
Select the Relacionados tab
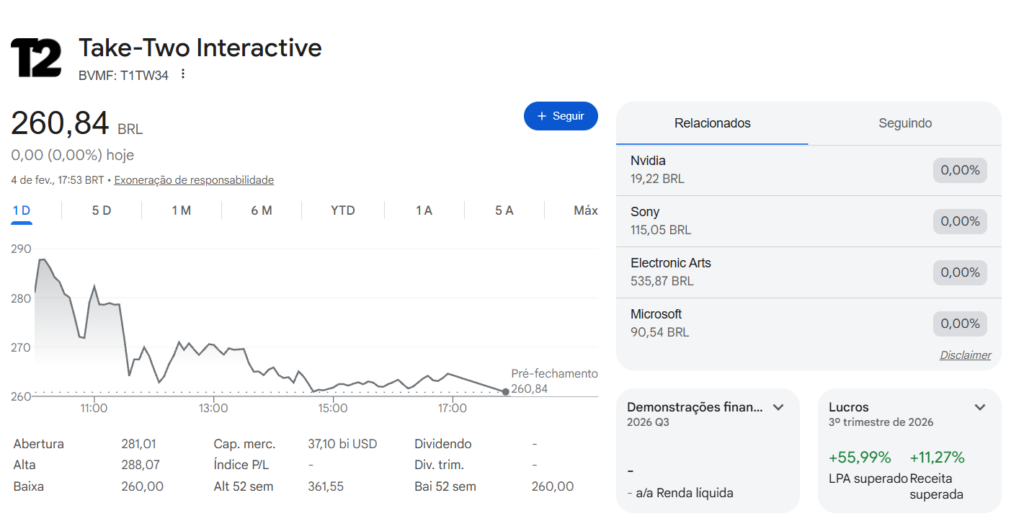[712, 123]
